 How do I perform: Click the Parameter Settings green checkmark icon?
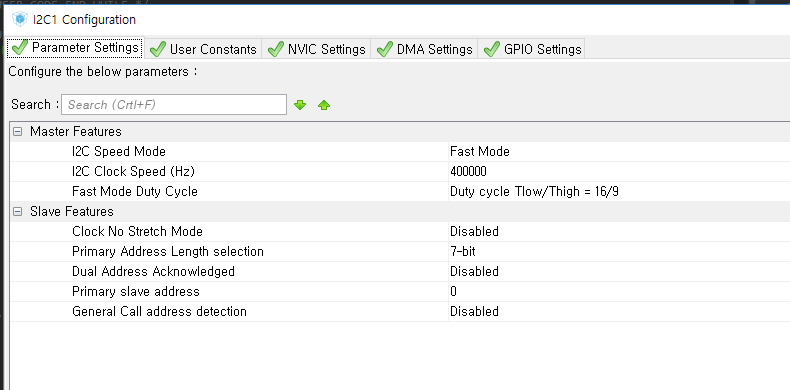click(20, 48)
